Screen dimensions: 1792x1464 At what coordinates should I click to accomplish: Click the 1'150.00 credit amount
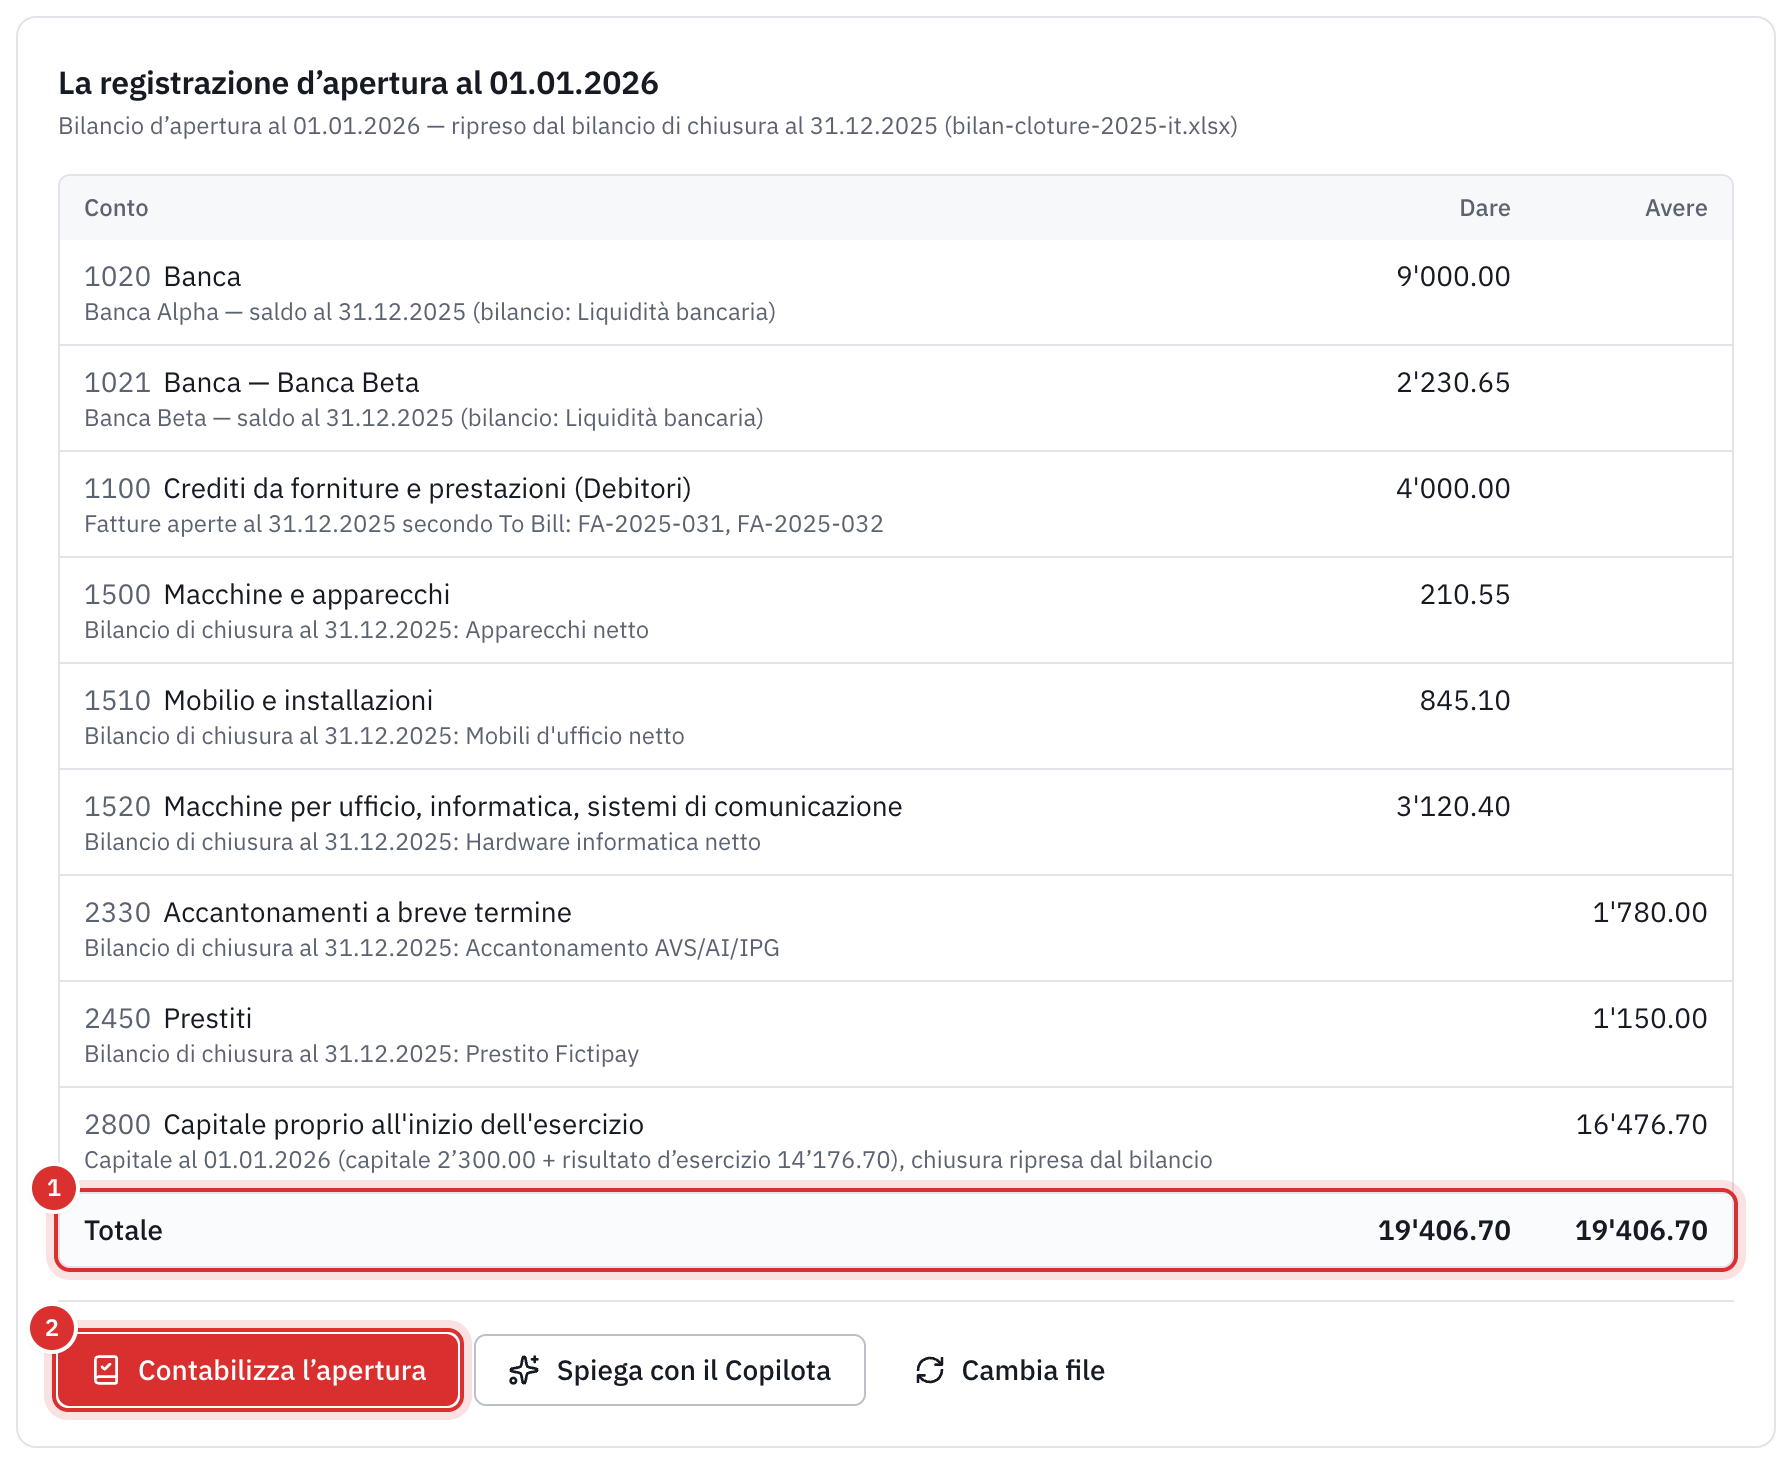click(1650, 1018)
